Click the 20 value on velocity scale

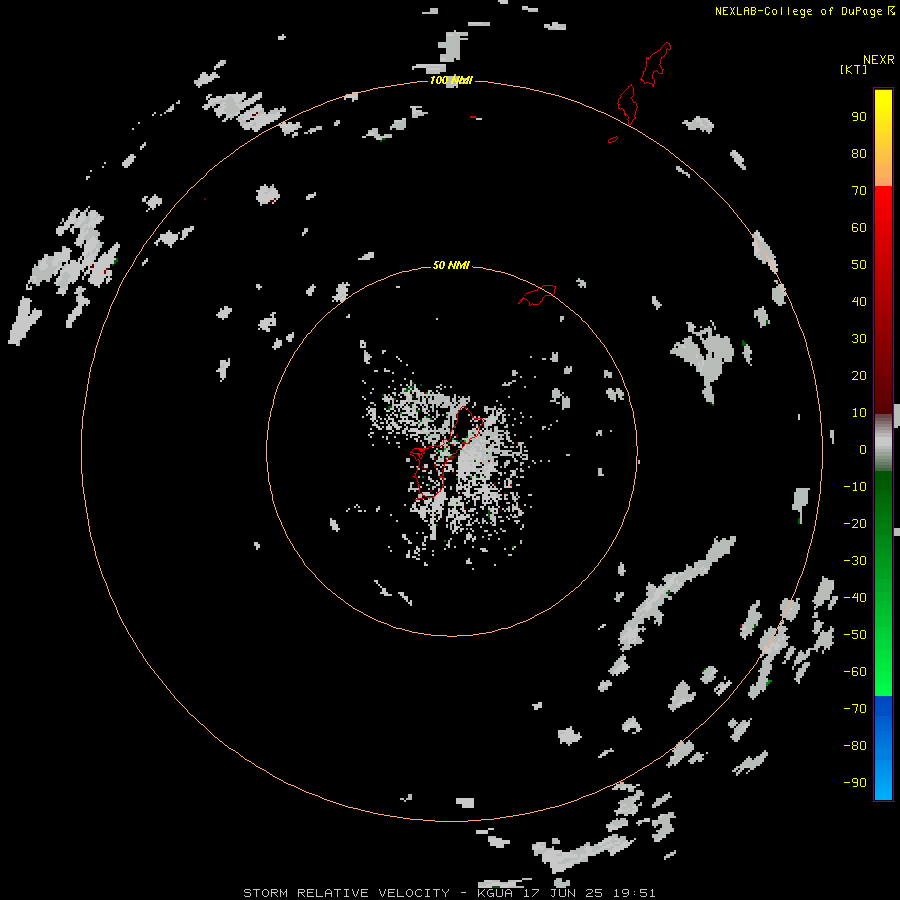click(859, 375)
